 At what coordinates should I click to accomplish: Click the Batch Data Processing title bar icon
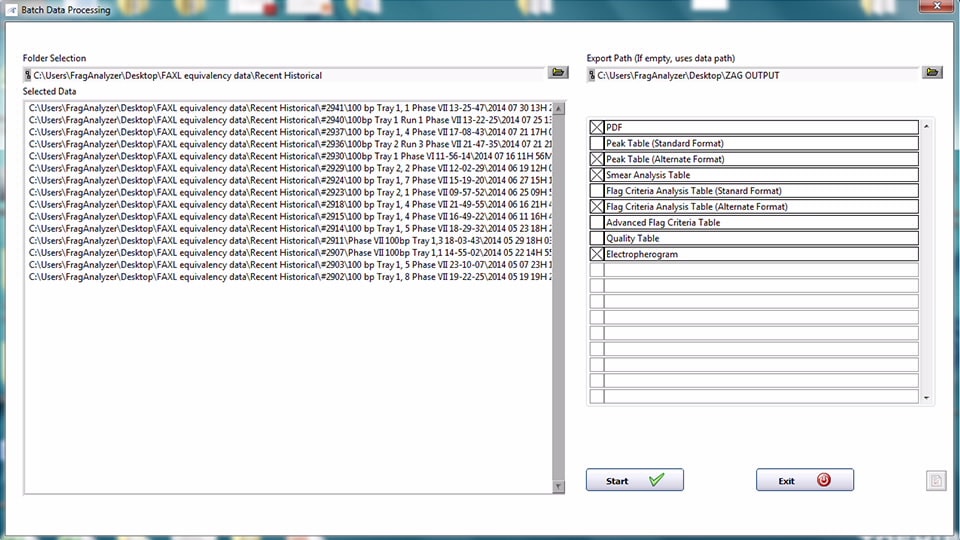10,8
